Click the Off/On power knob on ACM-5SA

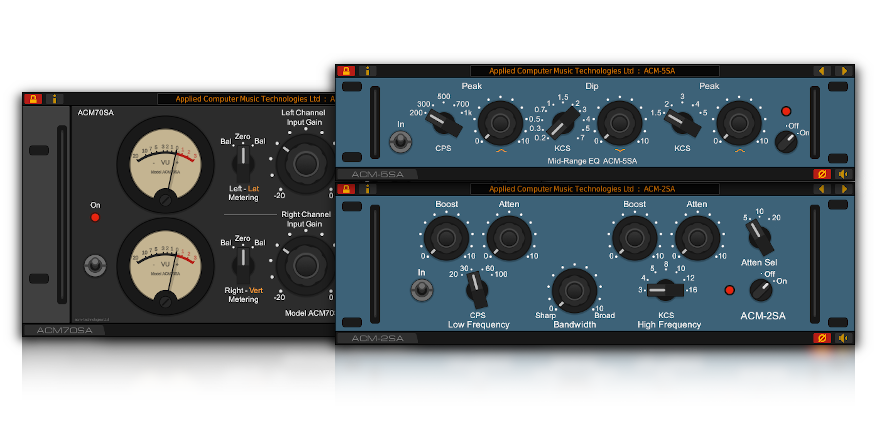(786, 141)
